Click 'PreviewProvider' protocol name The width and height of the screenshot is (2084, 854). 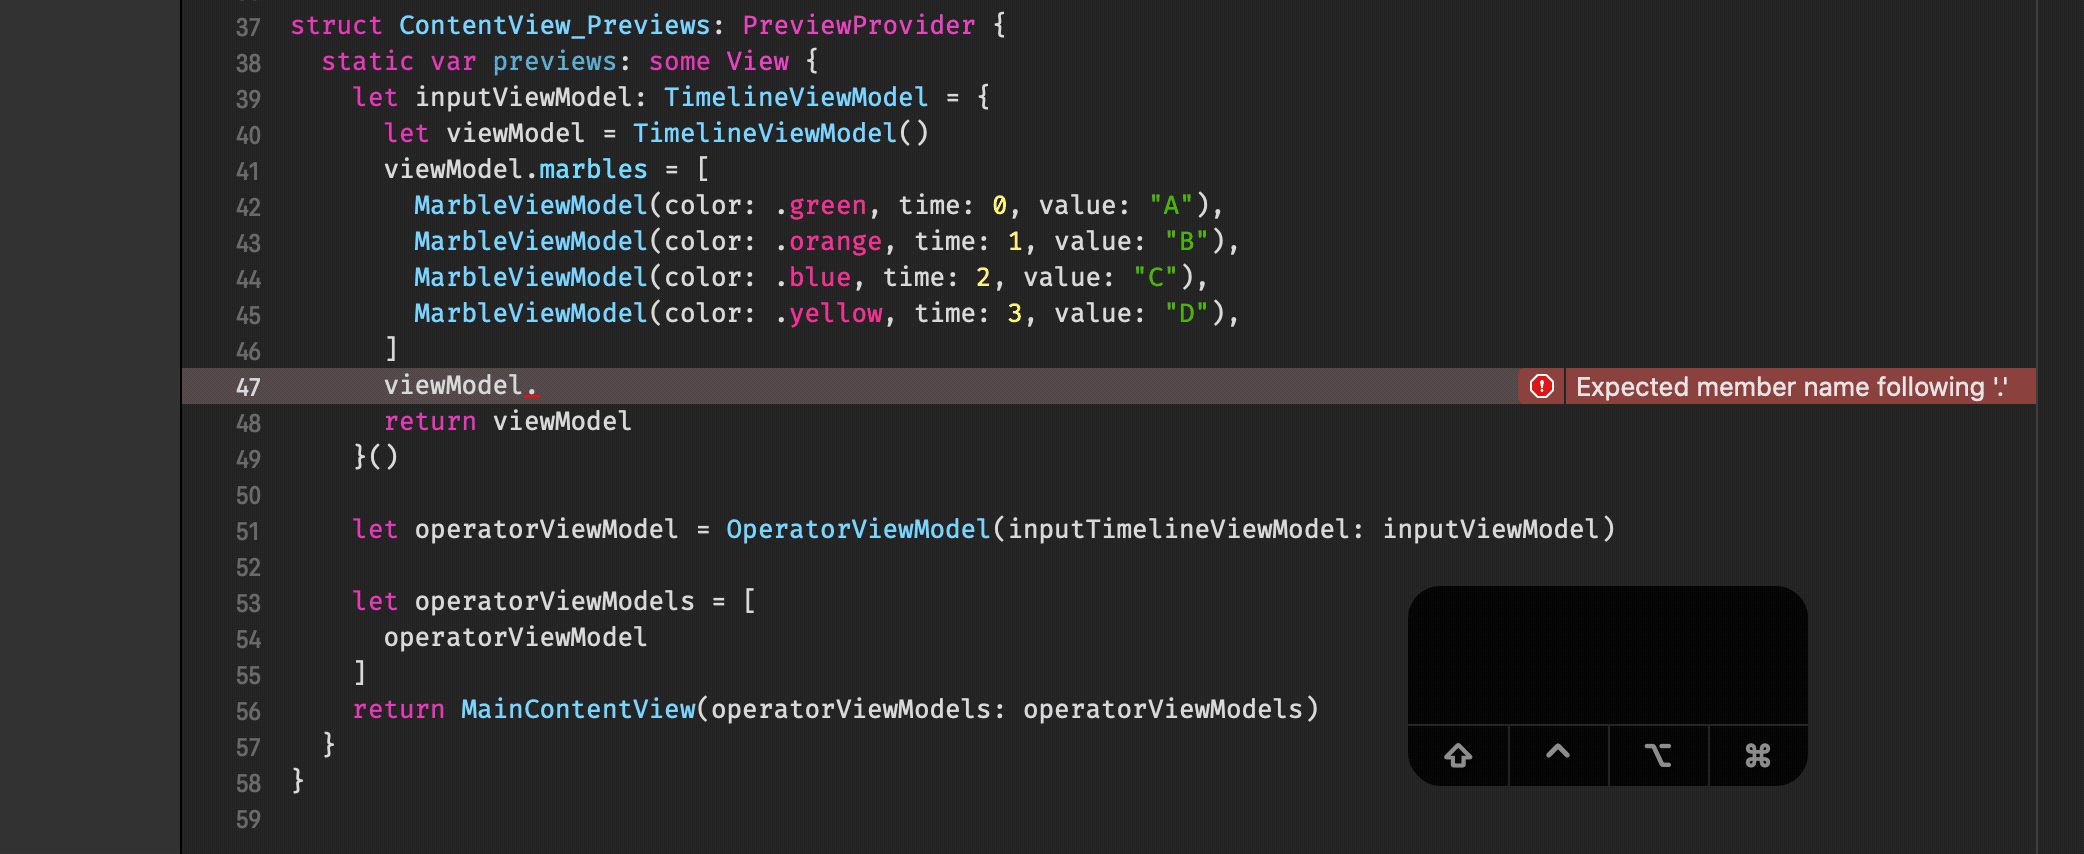point(859,26)
